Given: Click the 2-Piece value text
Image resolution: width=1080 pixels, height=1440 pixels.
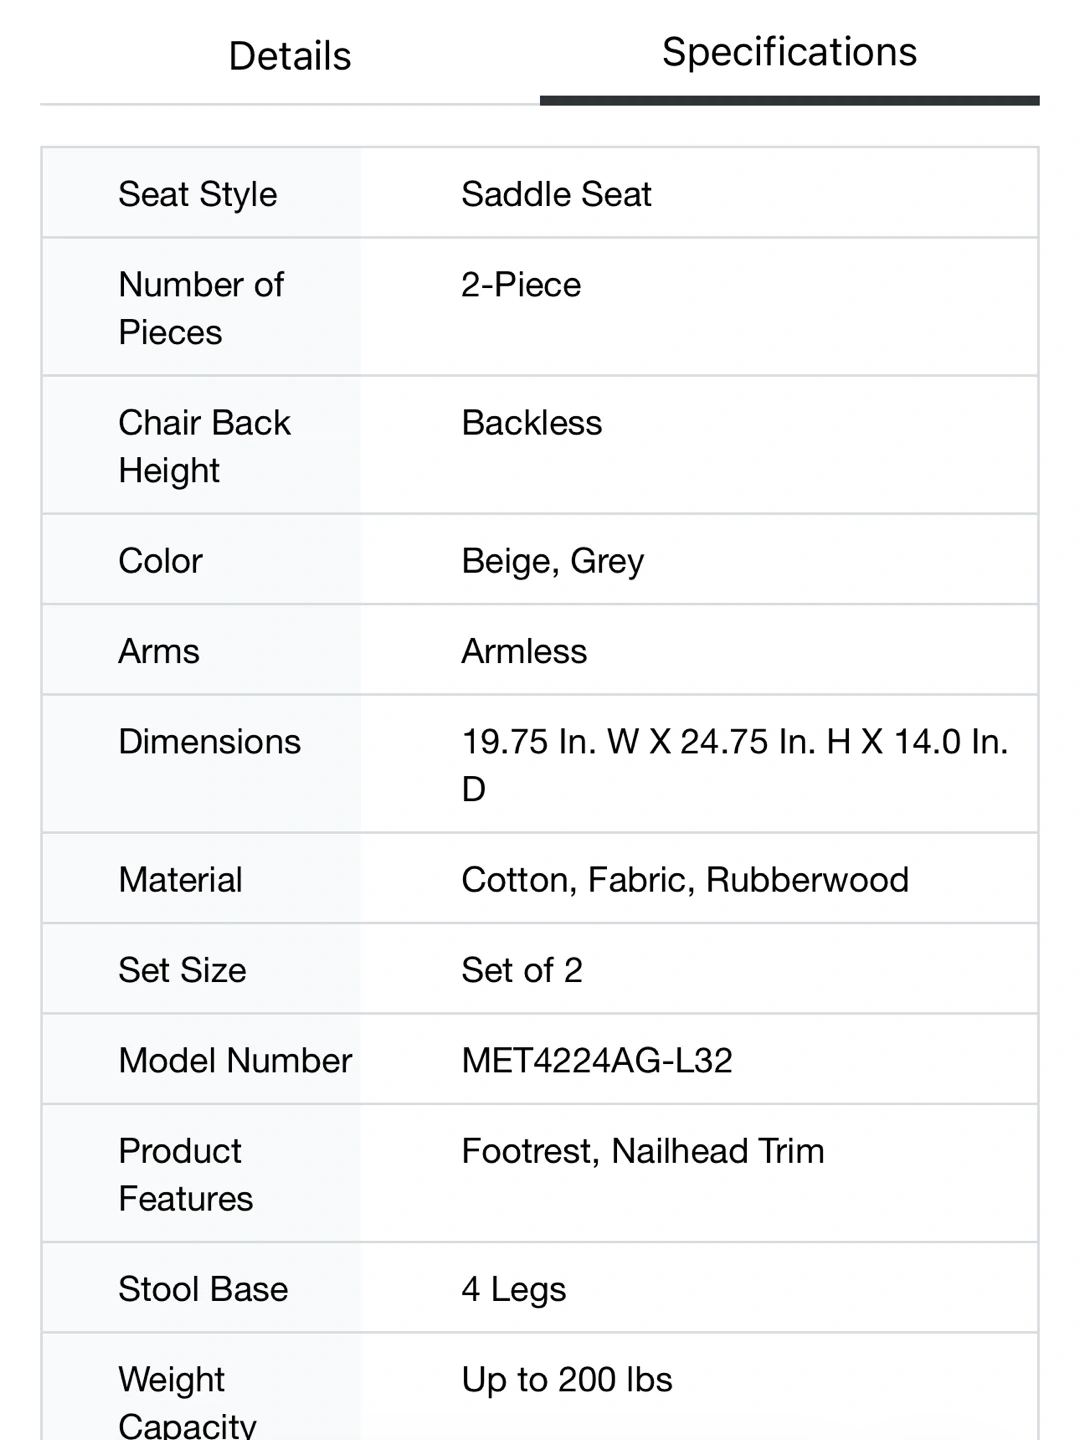Looking at the screenshot, I should pyautogui.click(x=521, y=285).
